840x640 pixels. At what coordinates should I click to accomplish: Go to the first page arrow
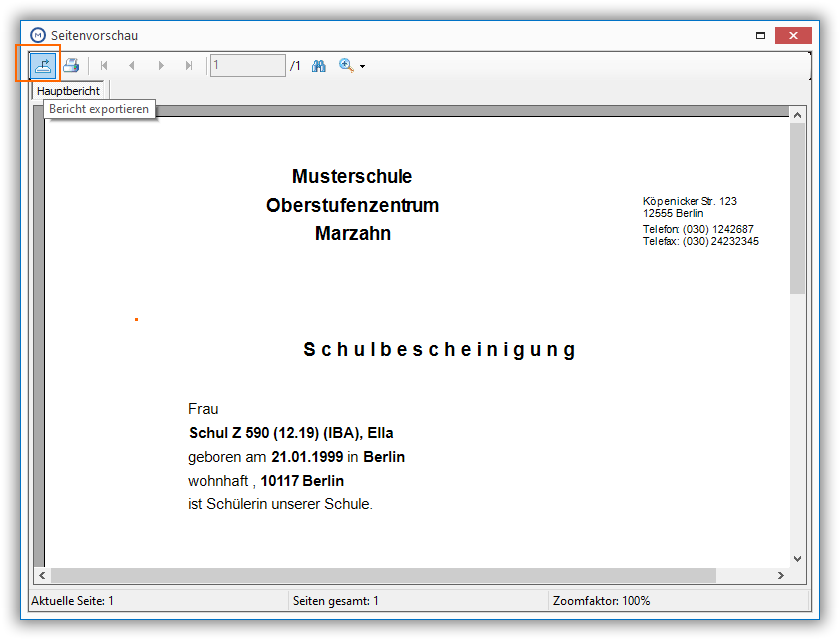[104, 66]
